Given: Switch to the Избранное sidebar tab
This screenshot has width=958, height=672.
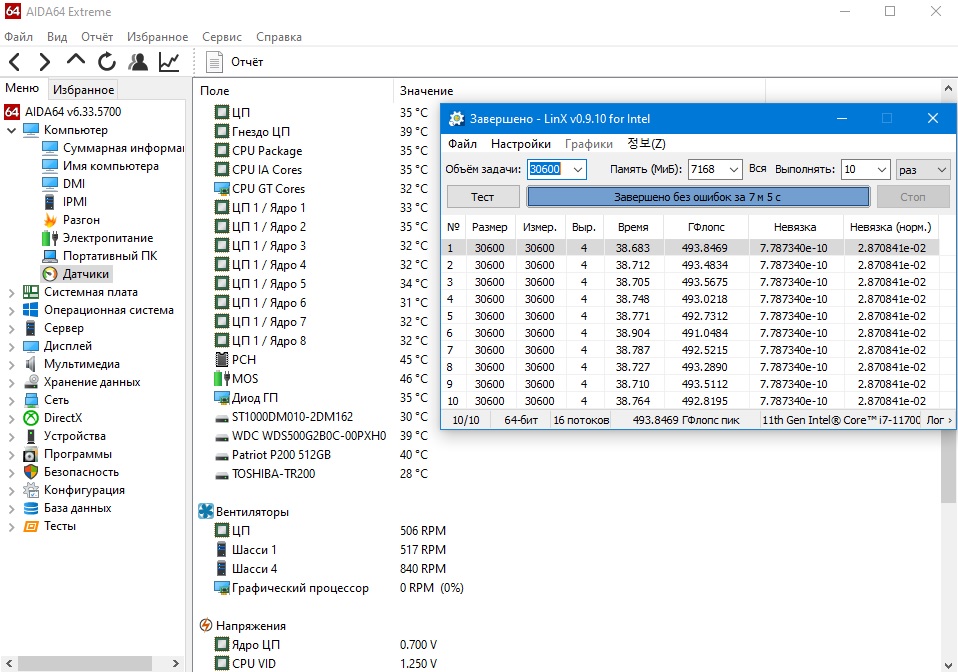Looking at the screenshot, I should point(83,90).
